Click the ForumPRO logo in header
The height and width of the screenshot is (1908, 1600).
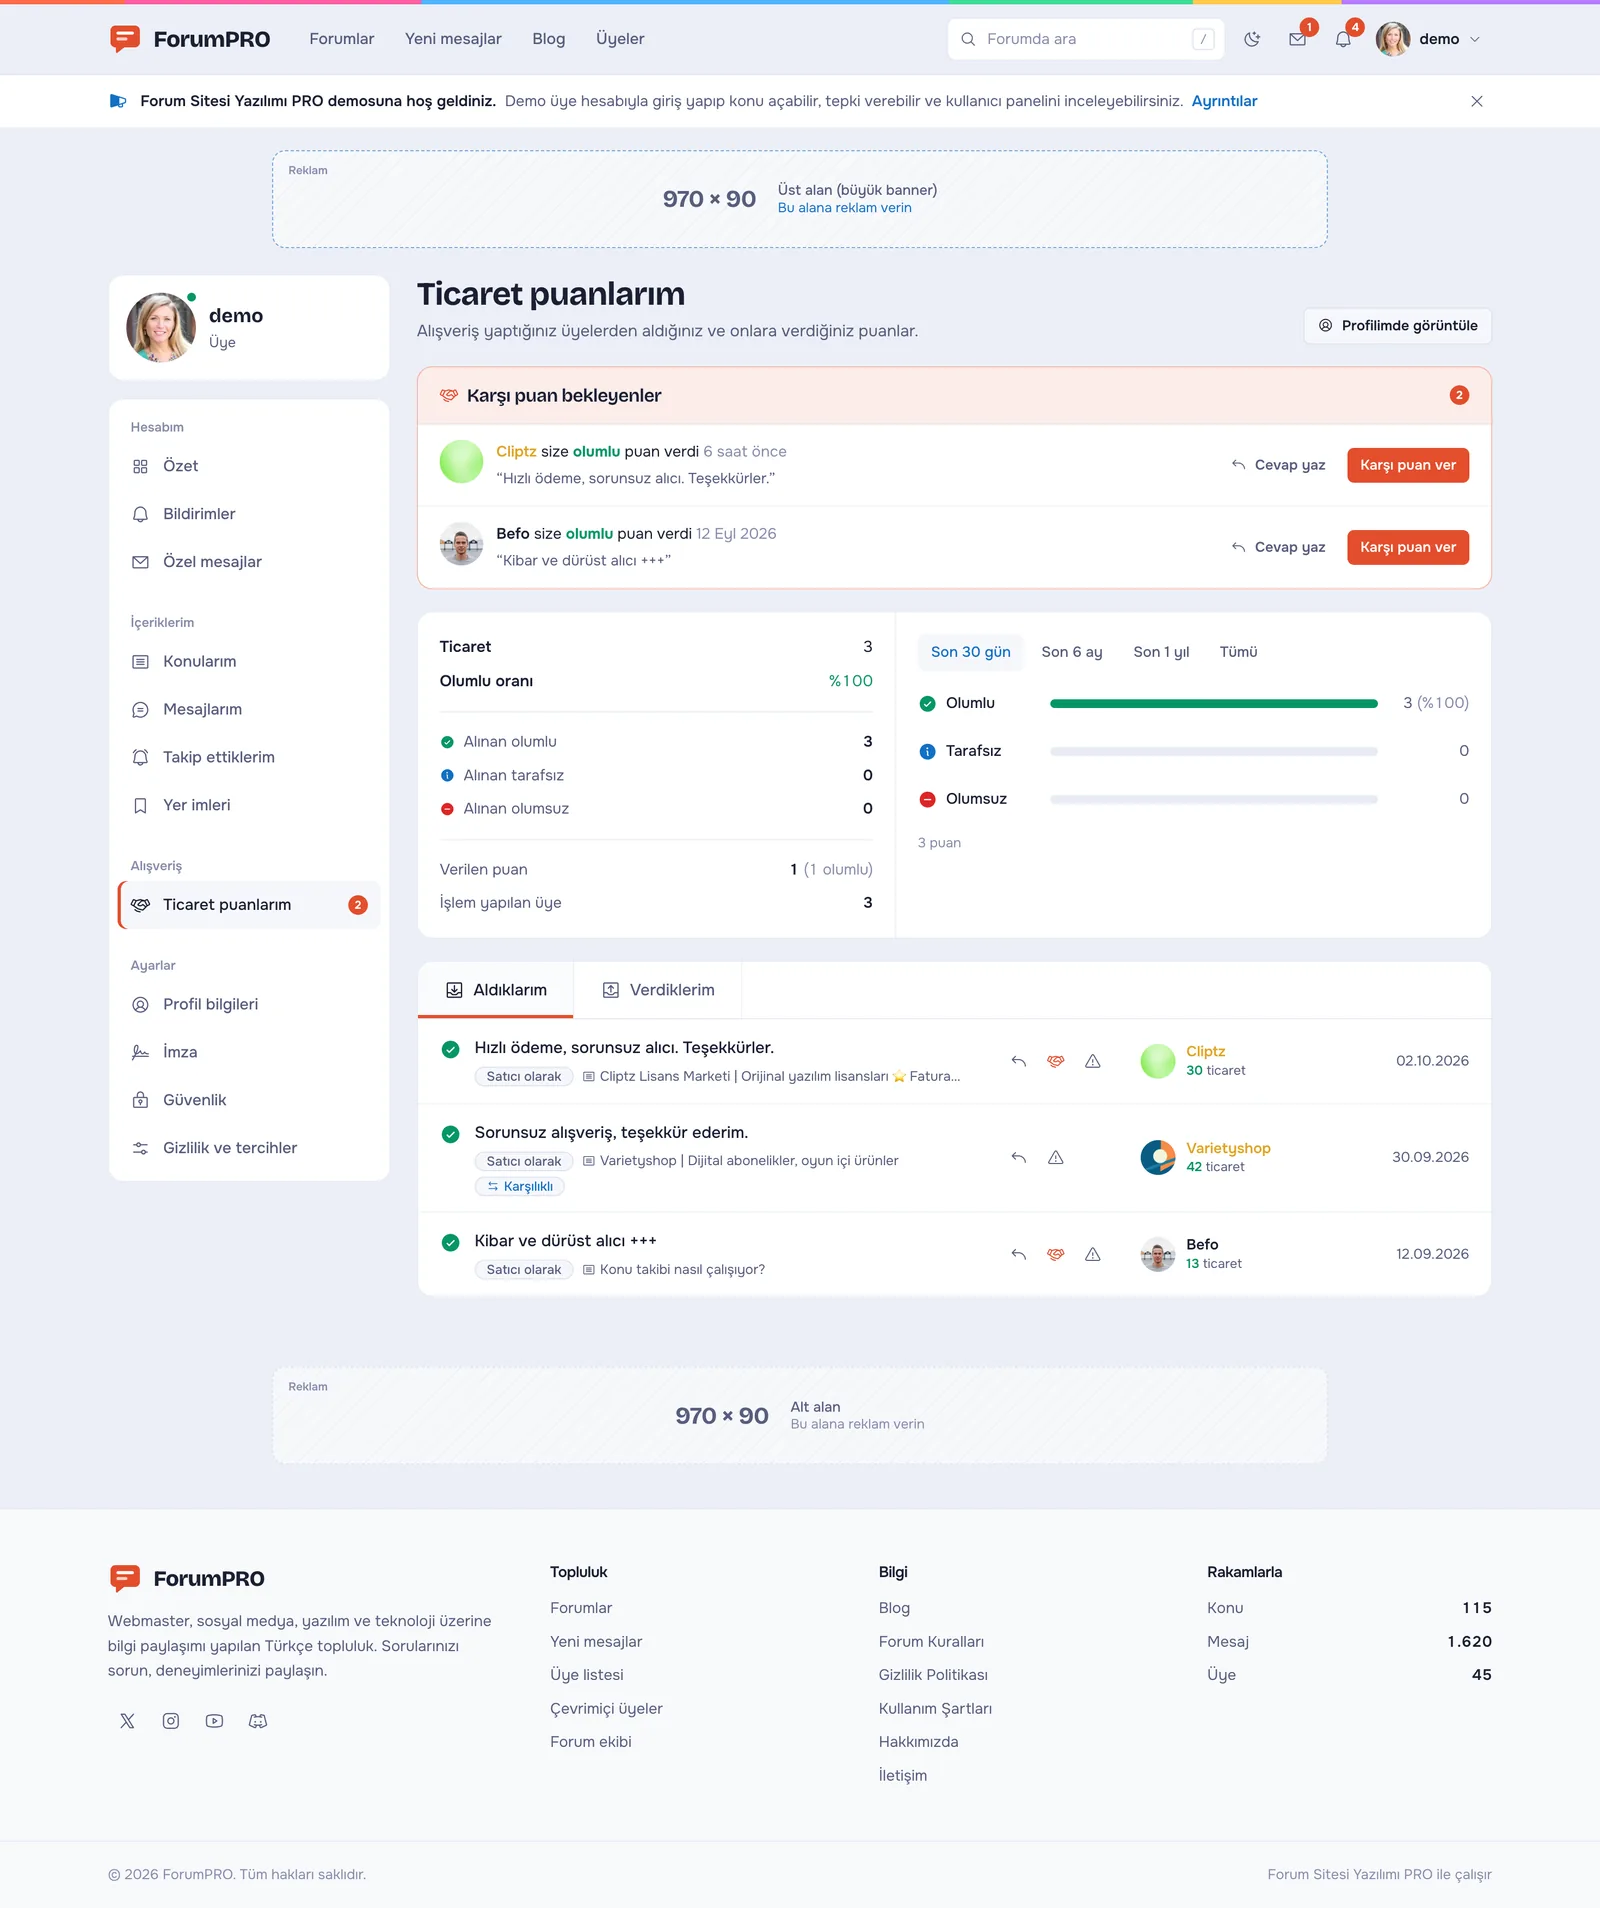coord(190,39)
